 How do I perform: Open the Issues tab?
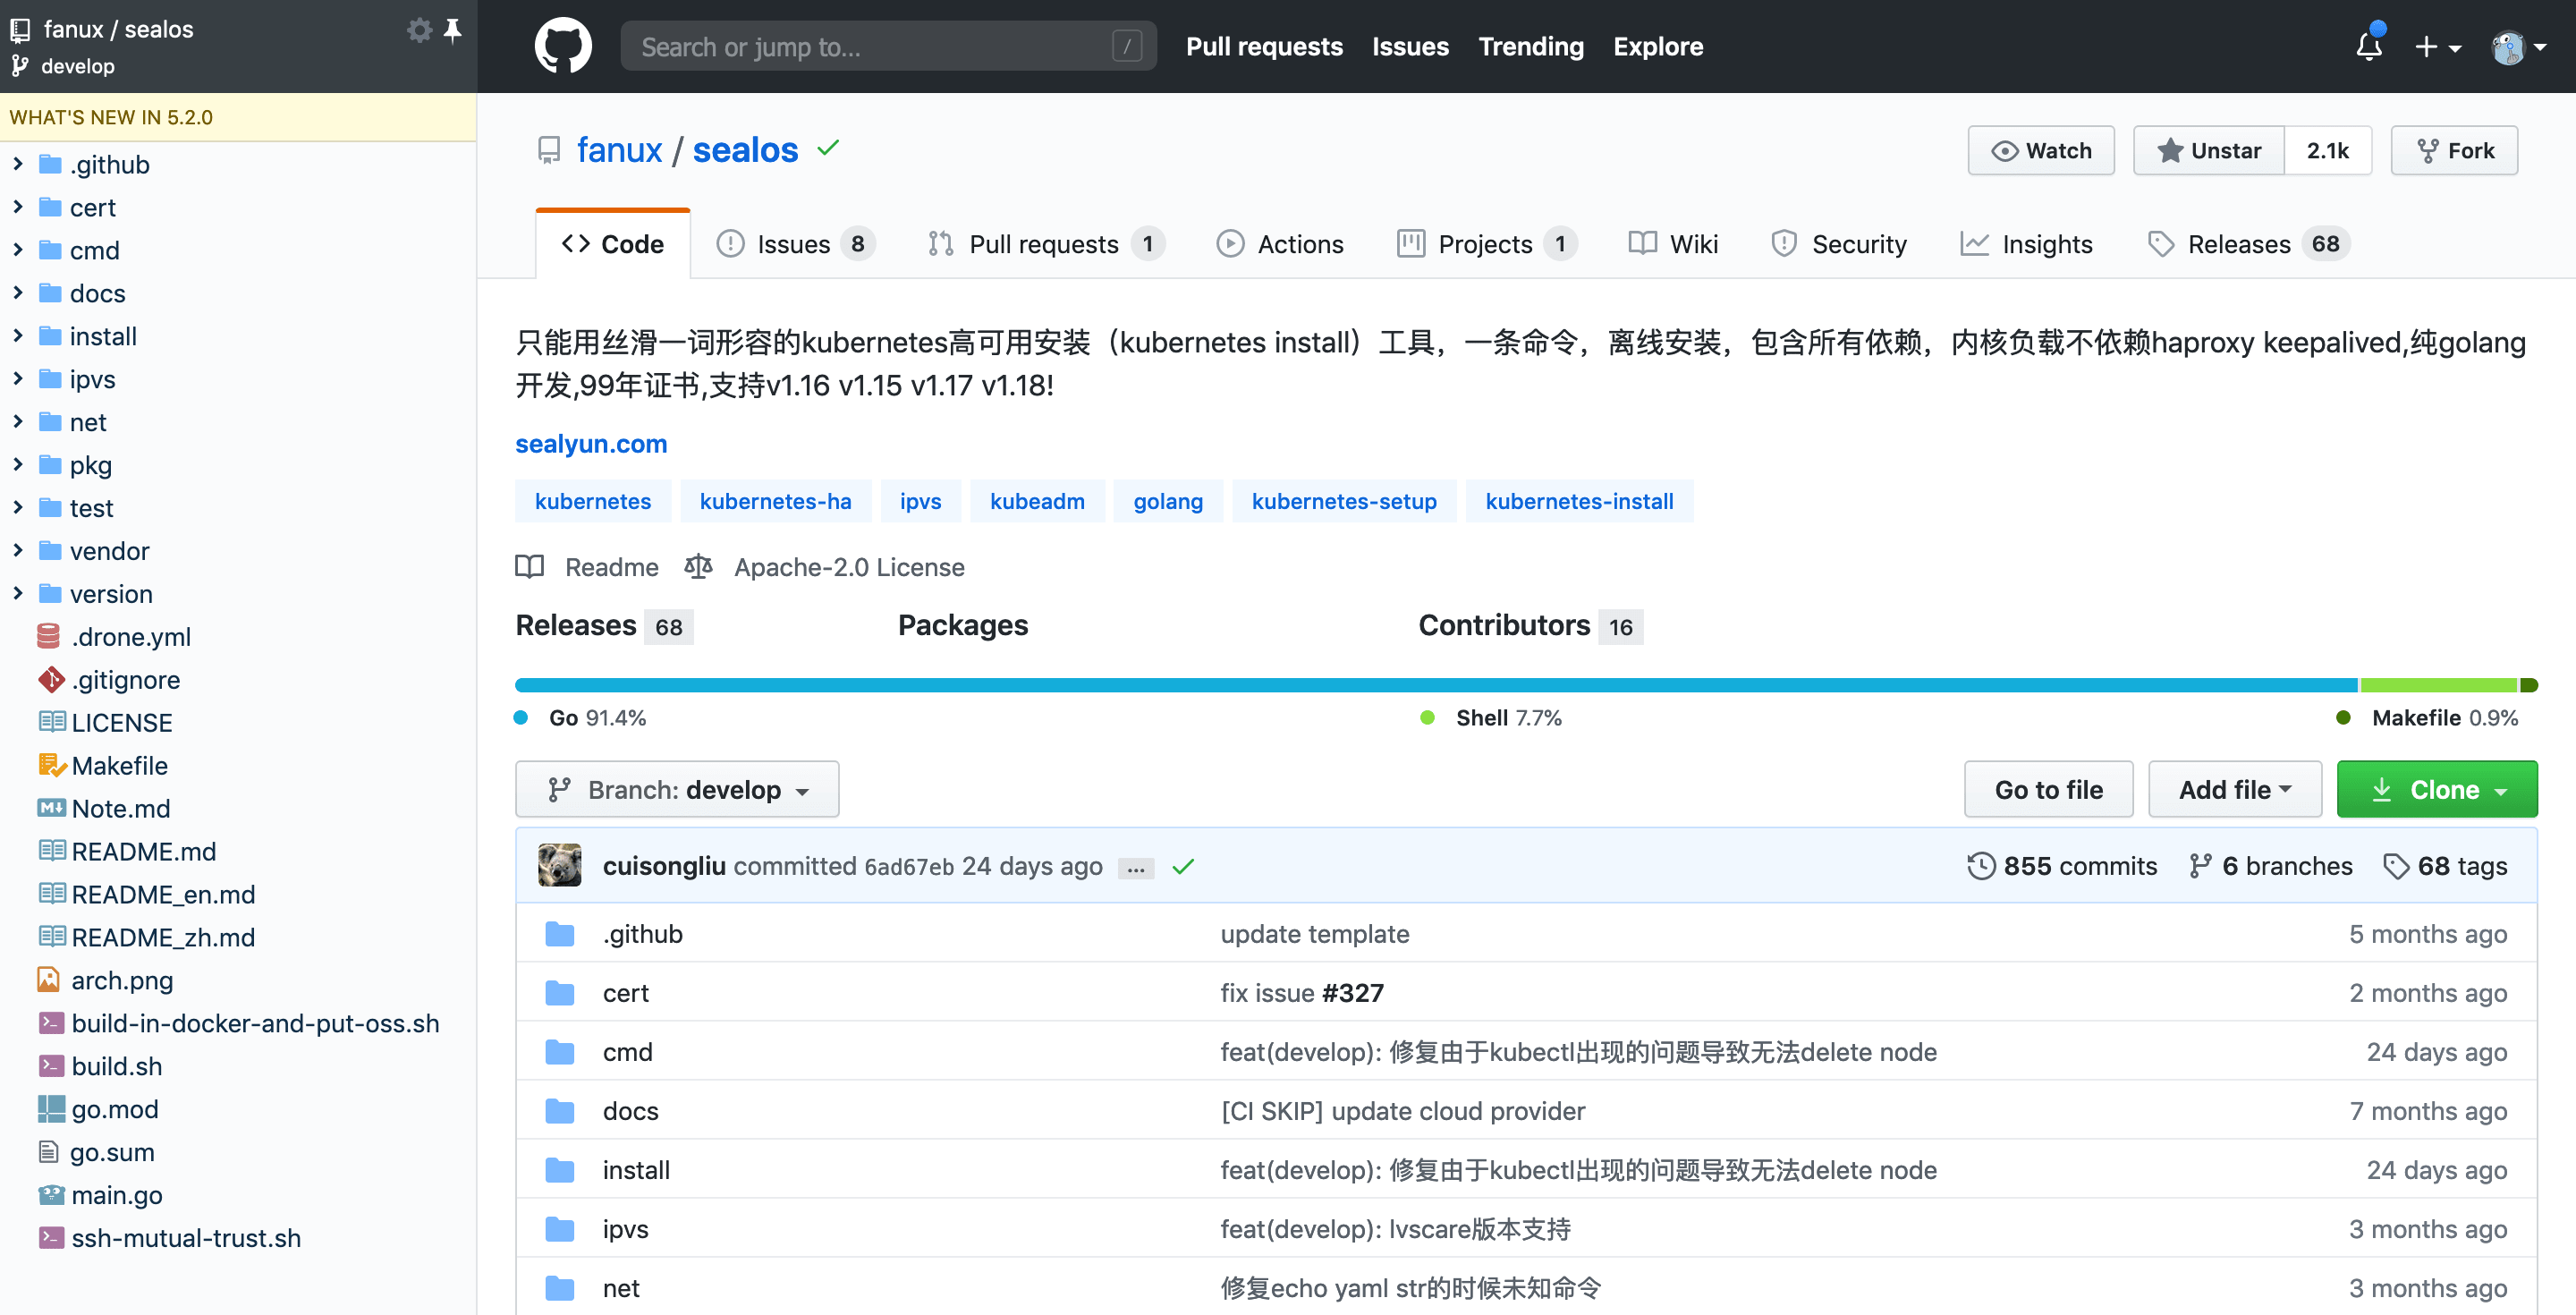[796, 244]
